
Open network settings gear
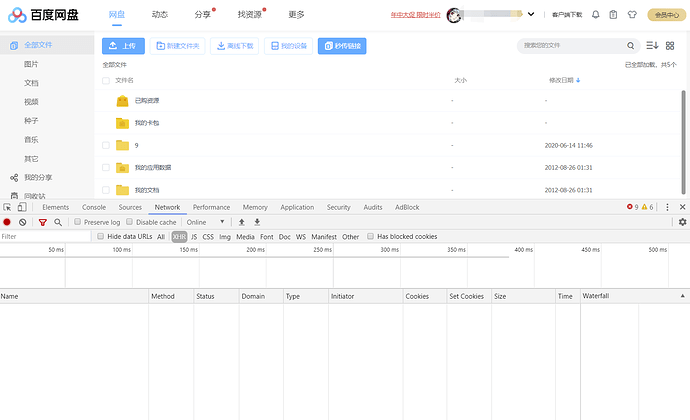coord(683,222)
